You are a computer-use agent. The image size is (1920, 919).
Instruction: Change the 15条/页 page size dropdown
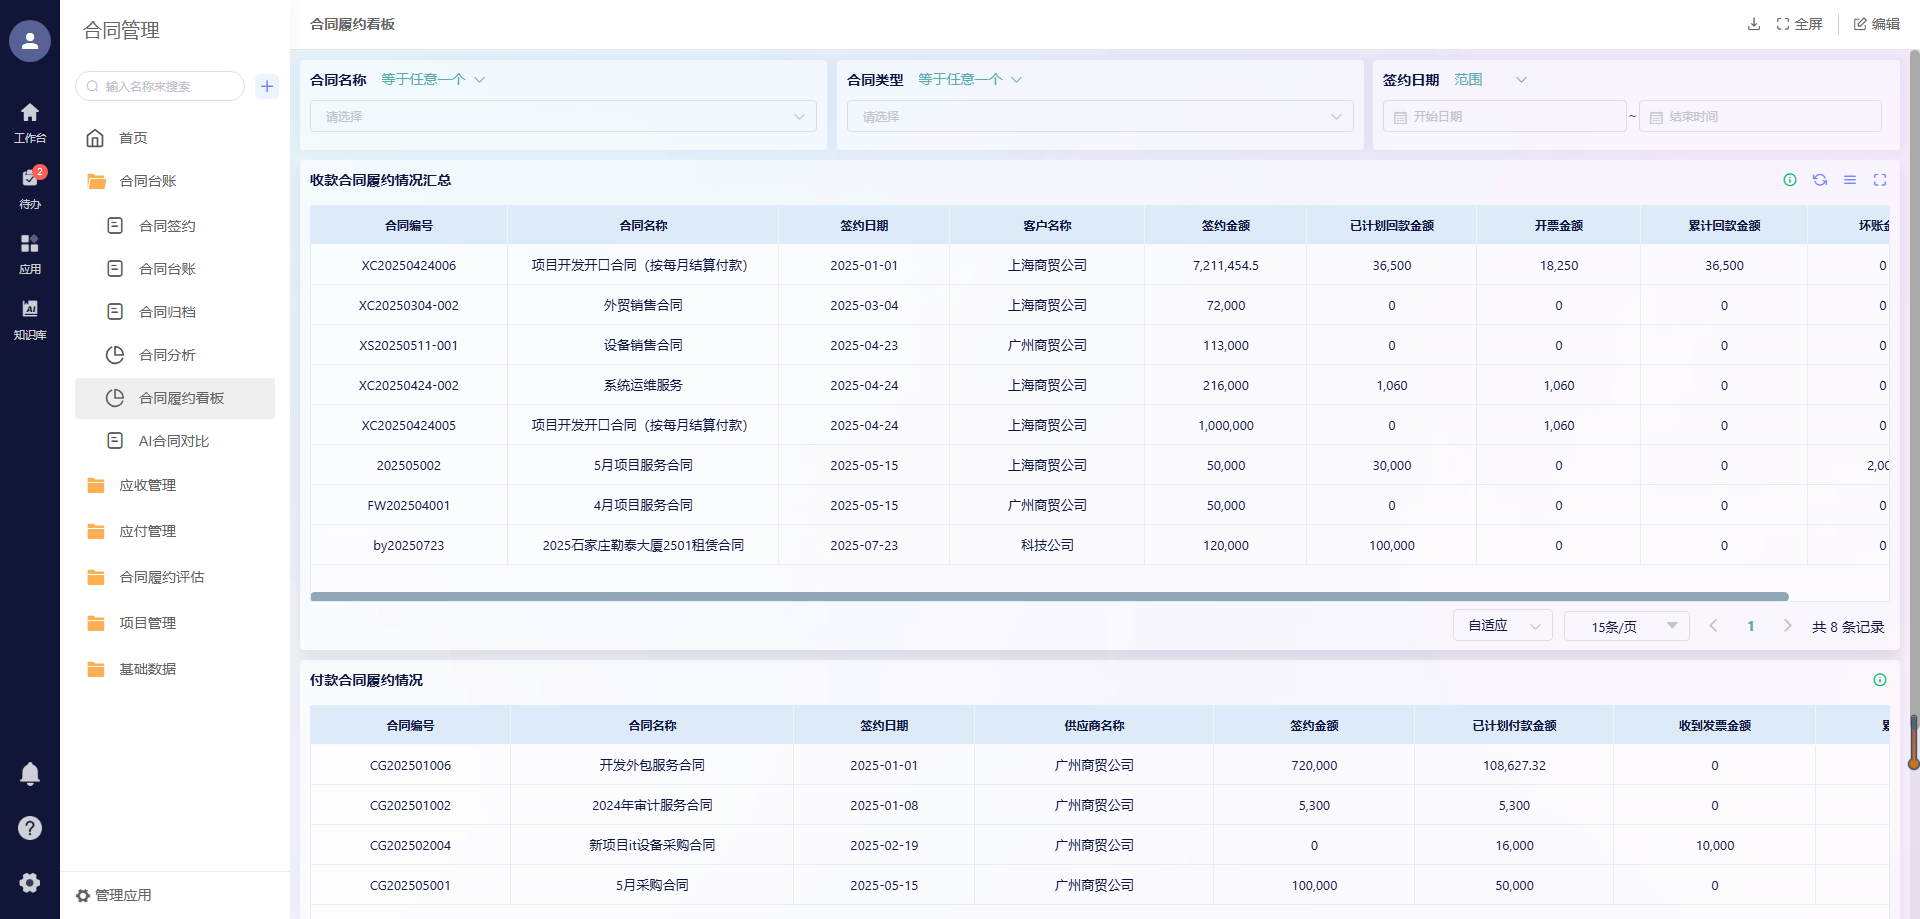pos(1626,627)
